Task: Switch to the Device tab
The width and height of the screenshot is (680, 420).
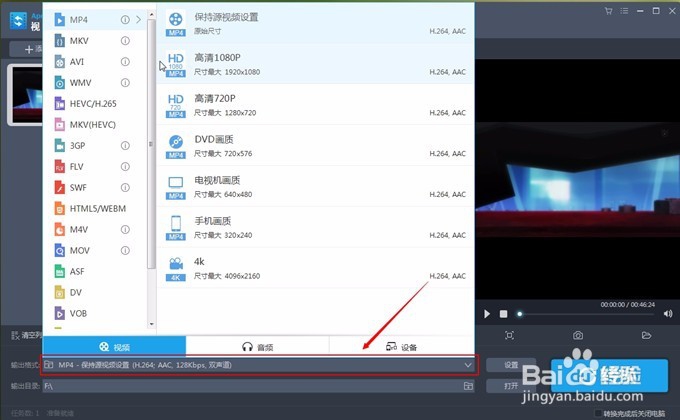Action: [x=402, y=346]
